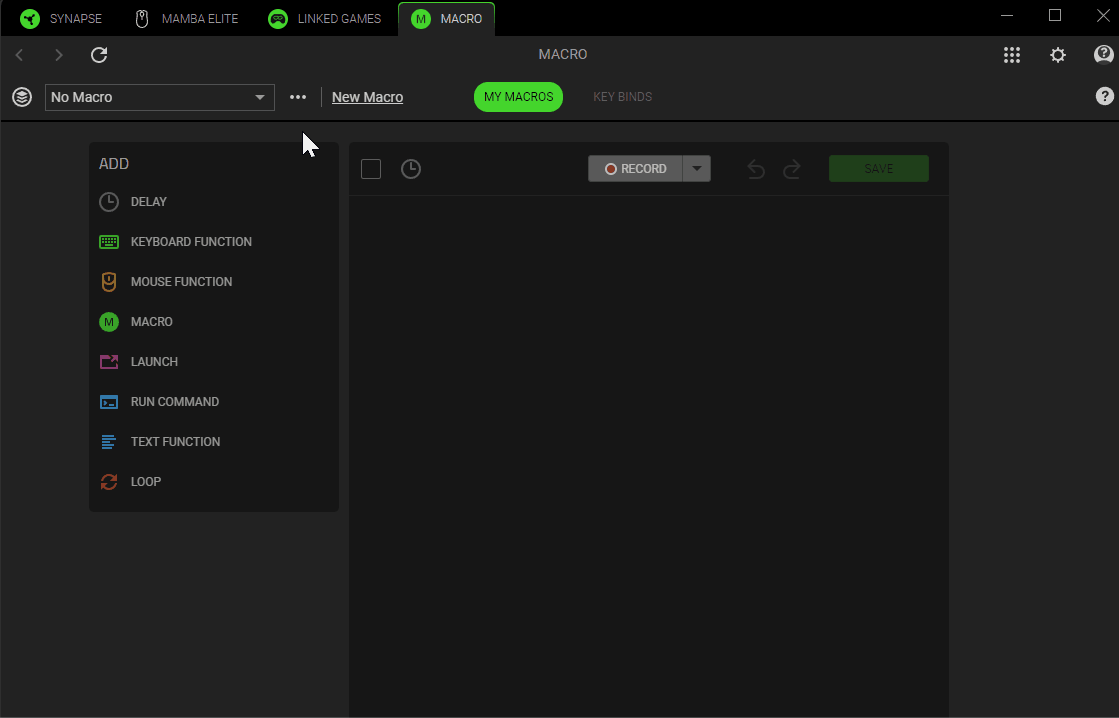Switch to the Key Binds tab
1119x718 pixels.
622,97
